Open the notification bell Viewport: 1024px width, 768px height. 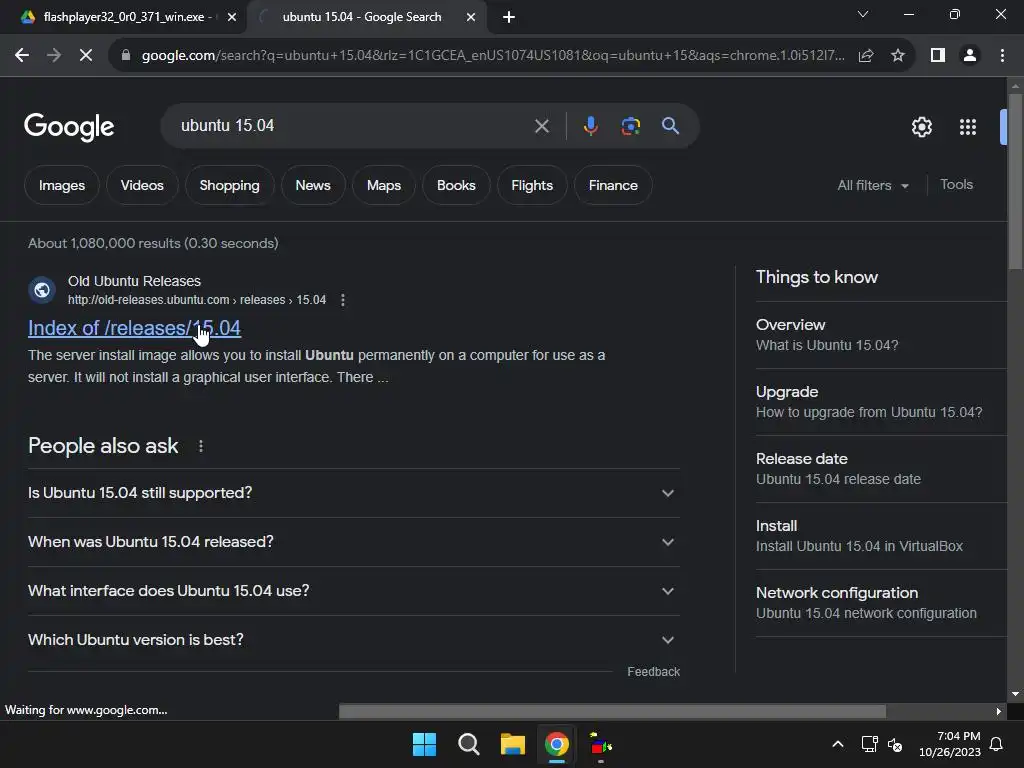997,744
